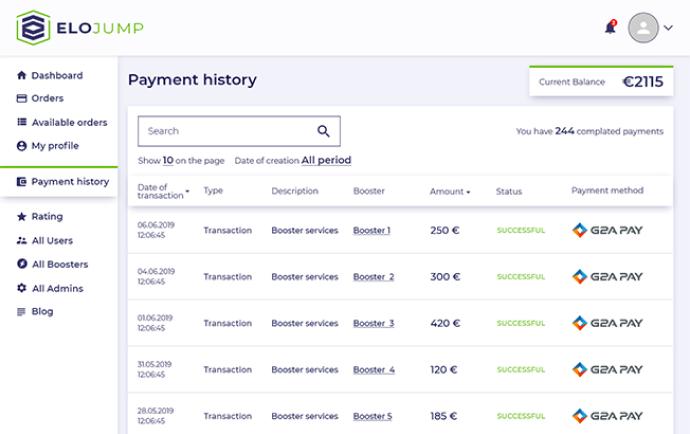Click the search magnifier icon
Viewport: 690px width, 434px height.
point(323,131)
